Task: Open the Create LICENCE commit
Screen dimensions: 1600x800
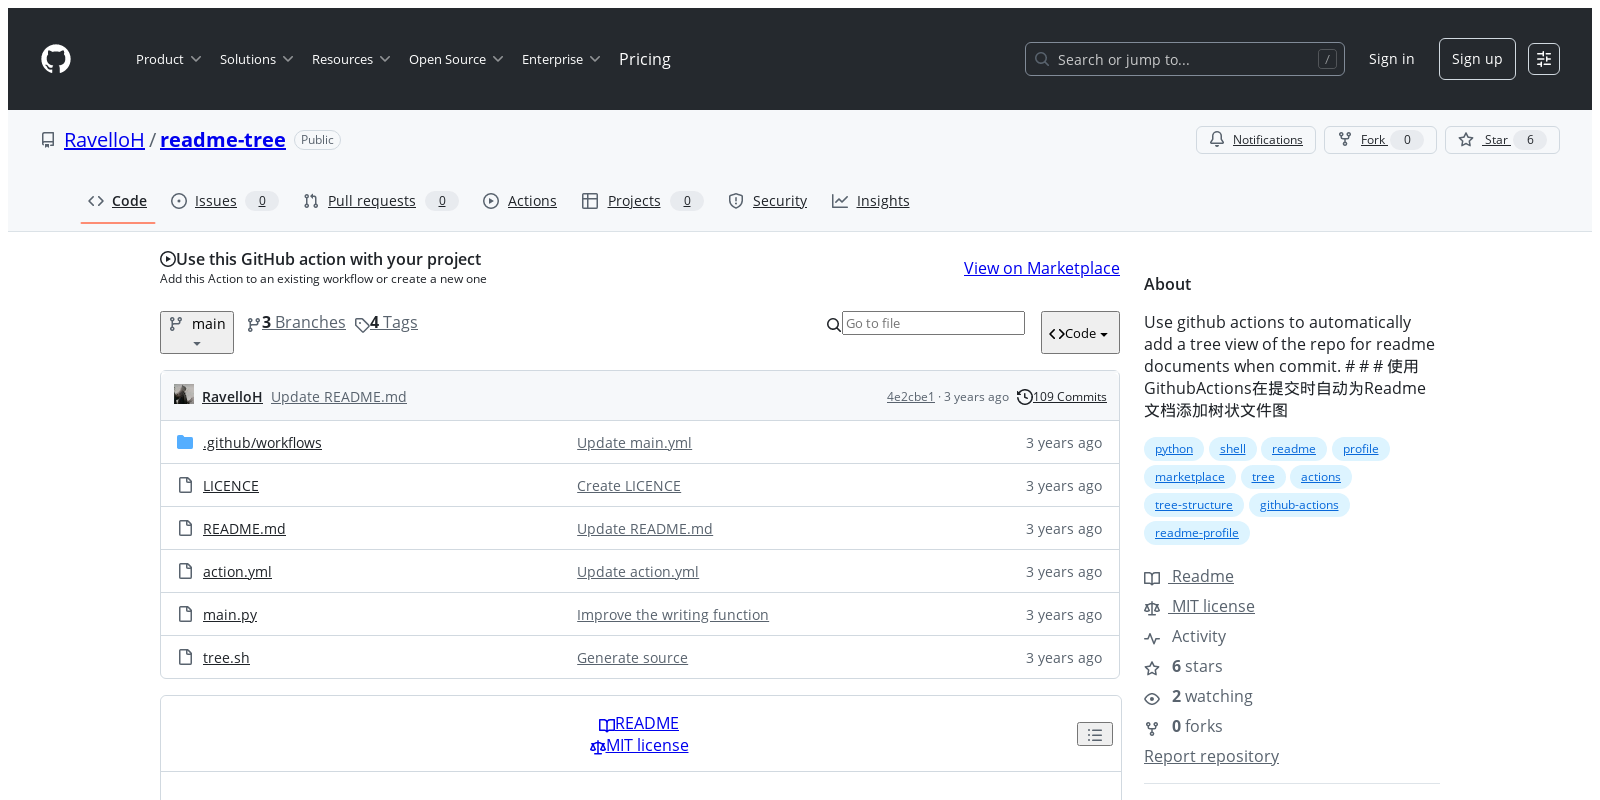Action: coord(629,486)
